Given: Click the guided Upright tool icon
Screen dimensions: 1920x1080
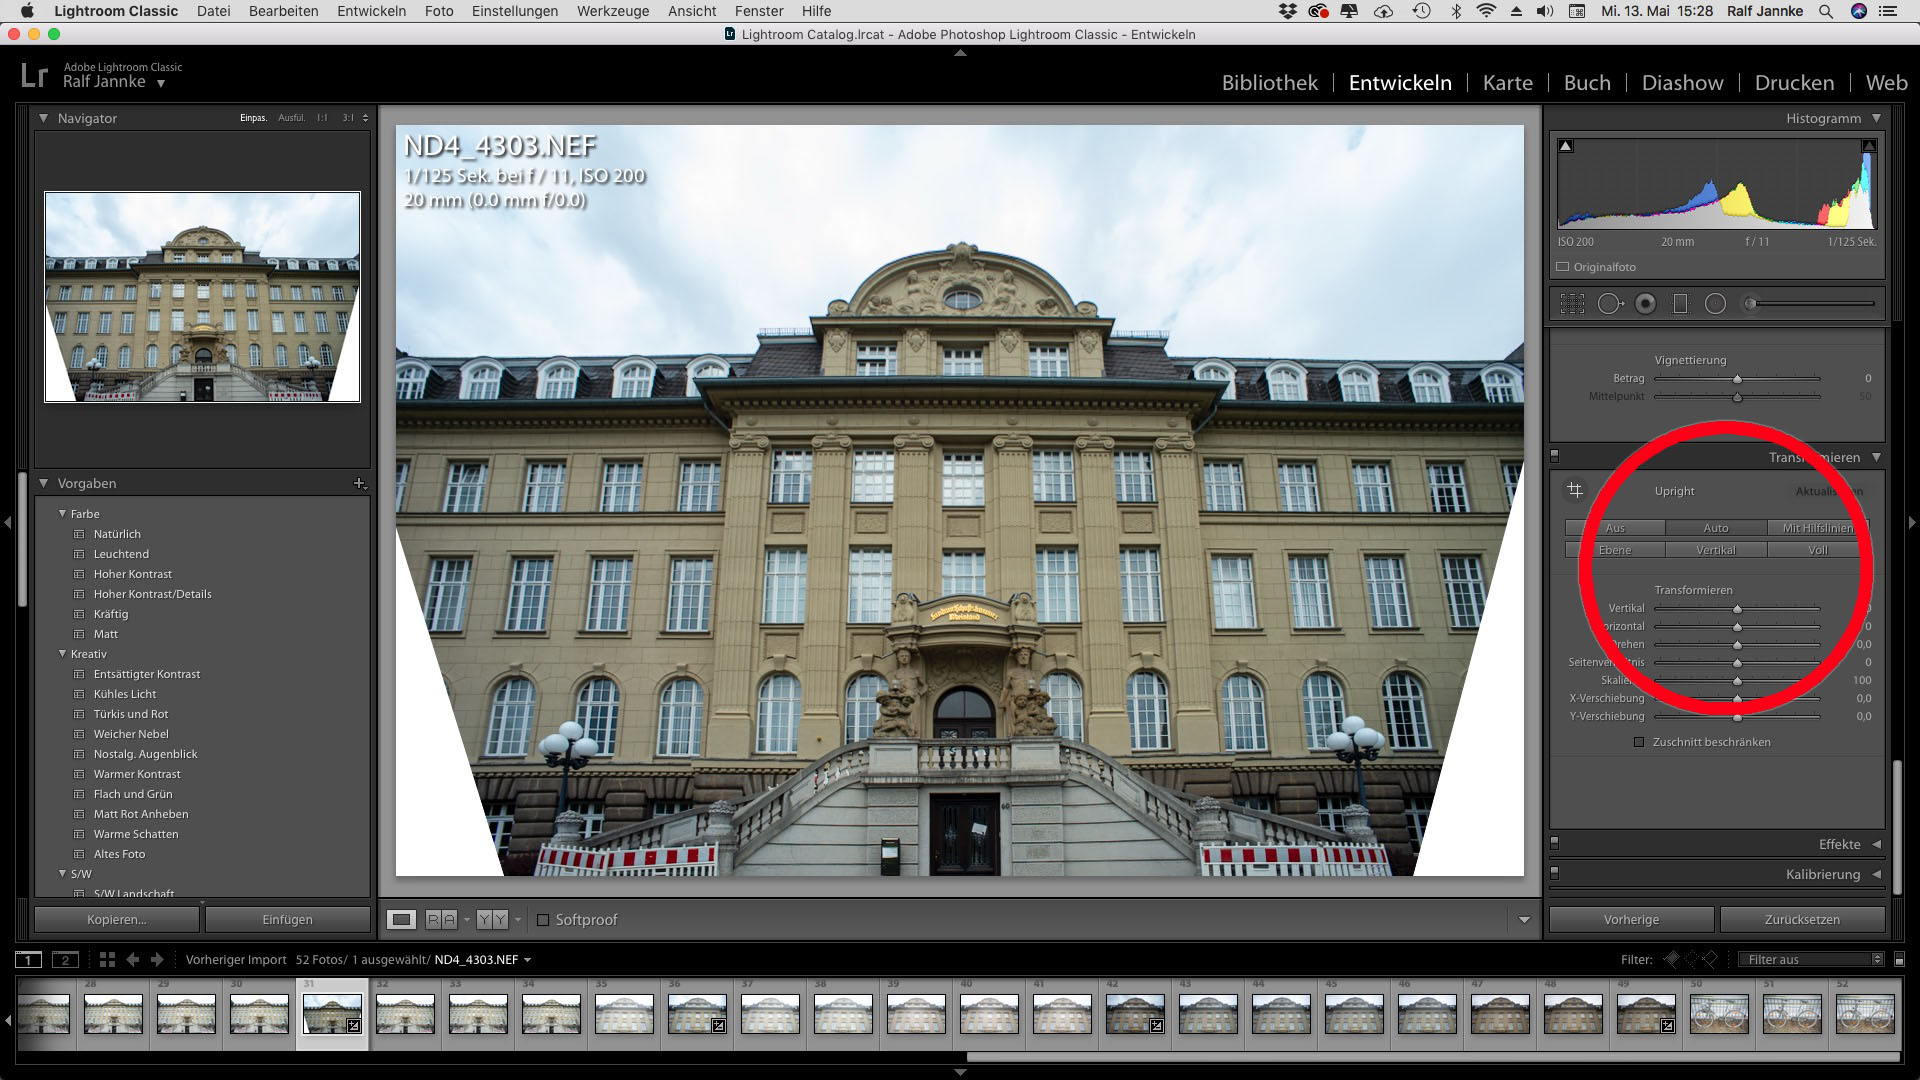Looking at the screenshot, I should [1575, 490].
